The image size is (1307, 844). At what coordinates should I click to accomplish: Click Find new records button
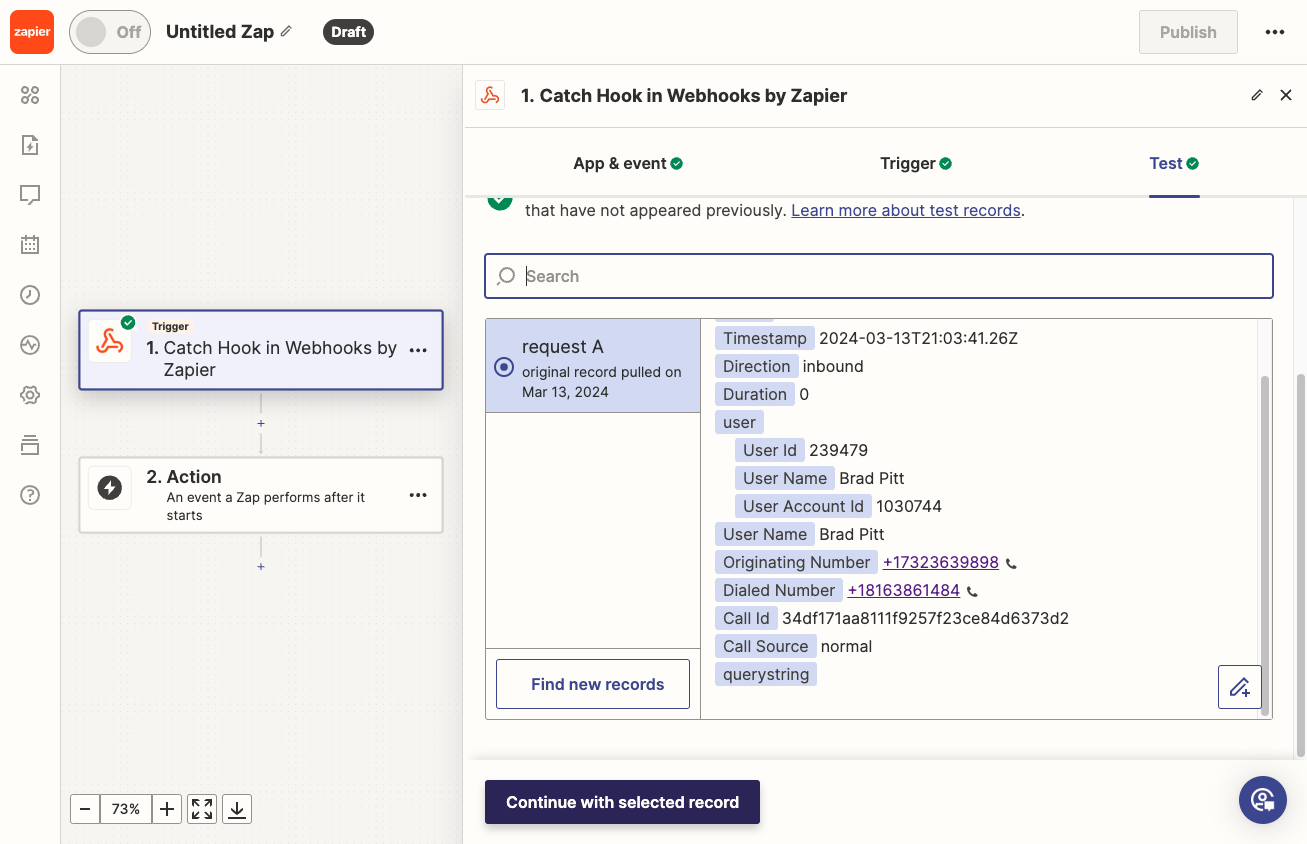[593, 684]
